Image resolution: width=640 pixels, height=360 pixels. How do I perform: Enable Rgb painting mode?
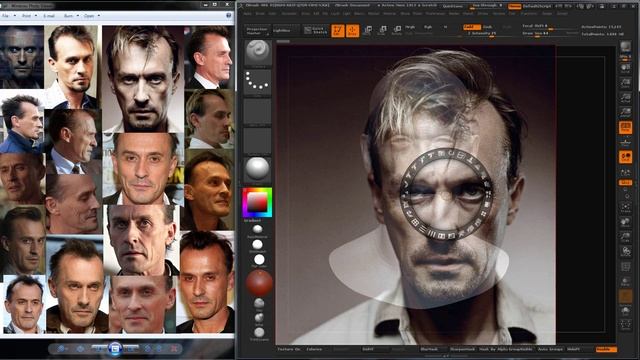pos(428,27)
